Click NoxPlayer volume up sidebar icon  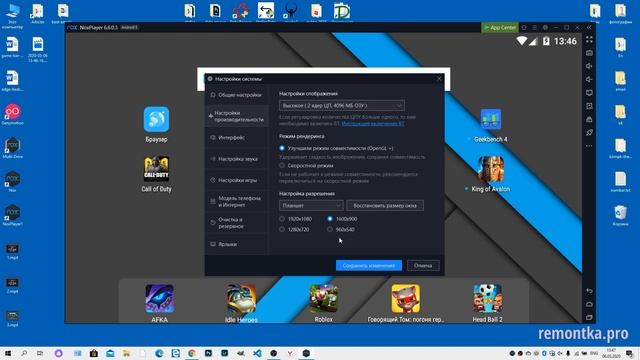pyautogui.click(x=589, y=66)
